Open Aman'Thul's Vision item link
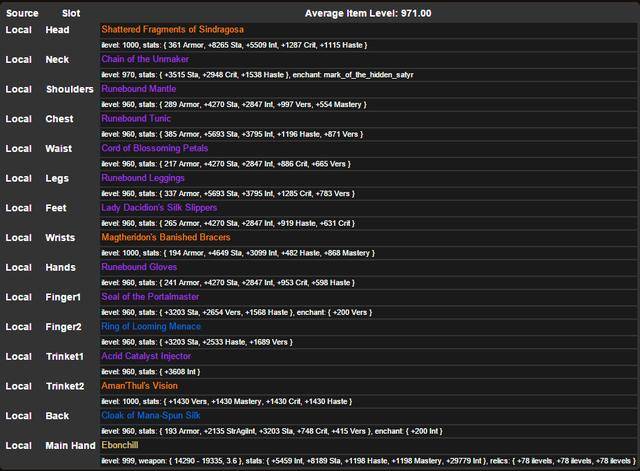640x471 pixels. coord(140,386)
